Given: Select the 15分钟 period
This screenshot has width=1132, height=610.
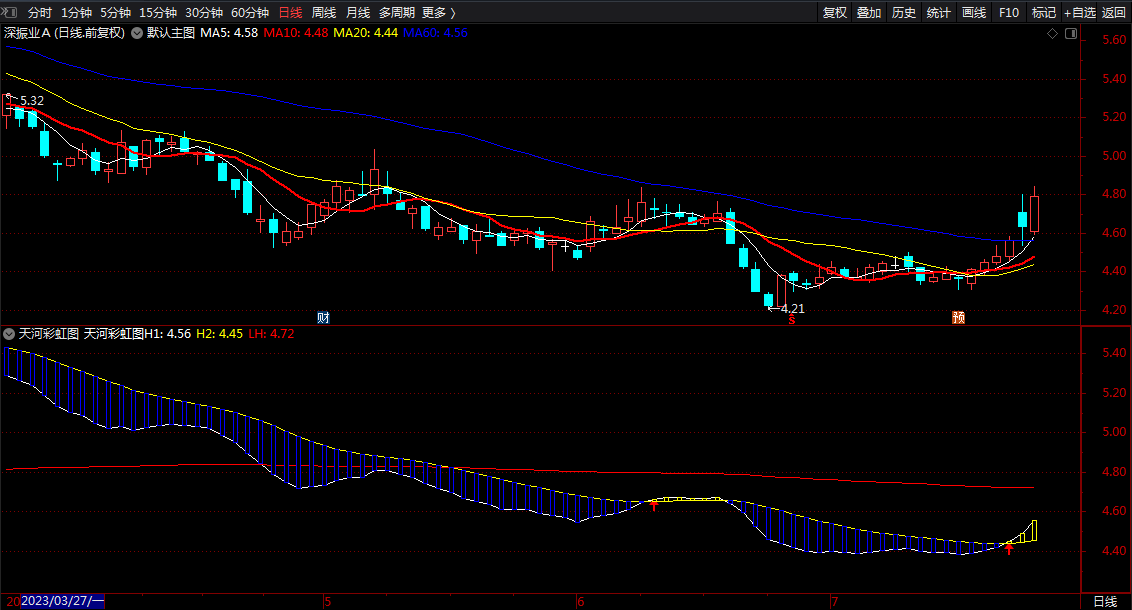Looking at the screenshot, I should pyautogui.click(x=157, y=12).
